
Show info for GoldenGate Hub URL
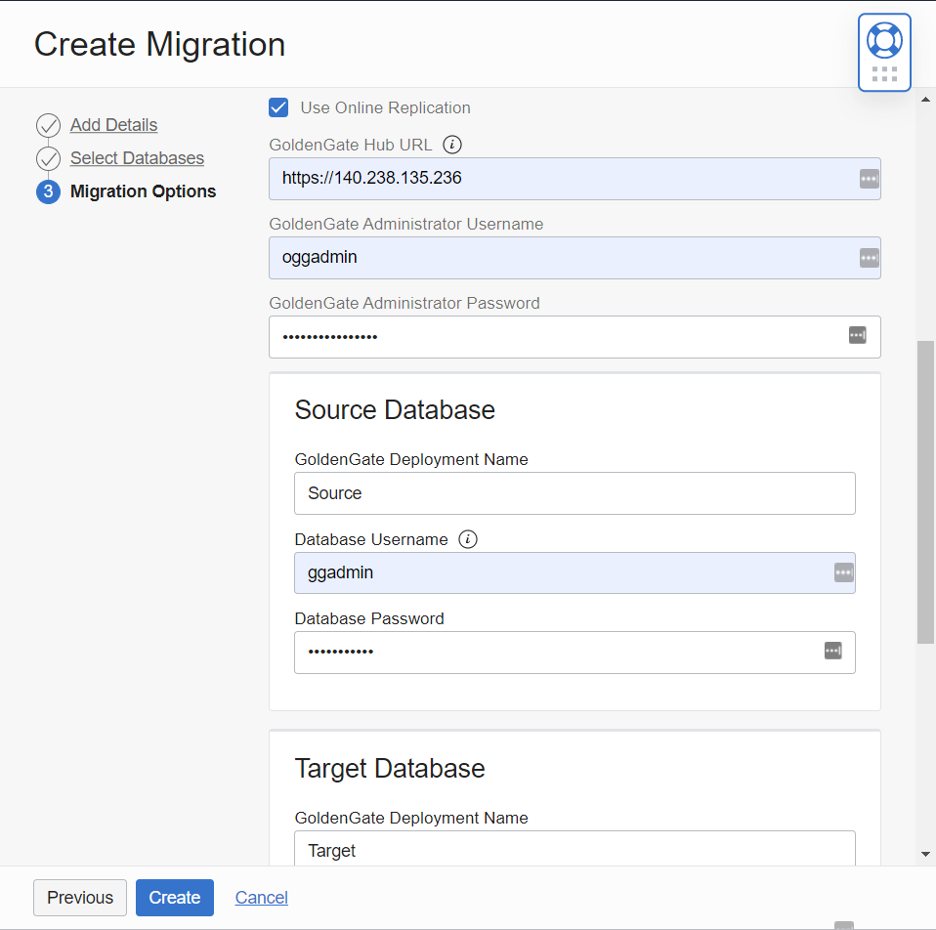pos(452,144)
